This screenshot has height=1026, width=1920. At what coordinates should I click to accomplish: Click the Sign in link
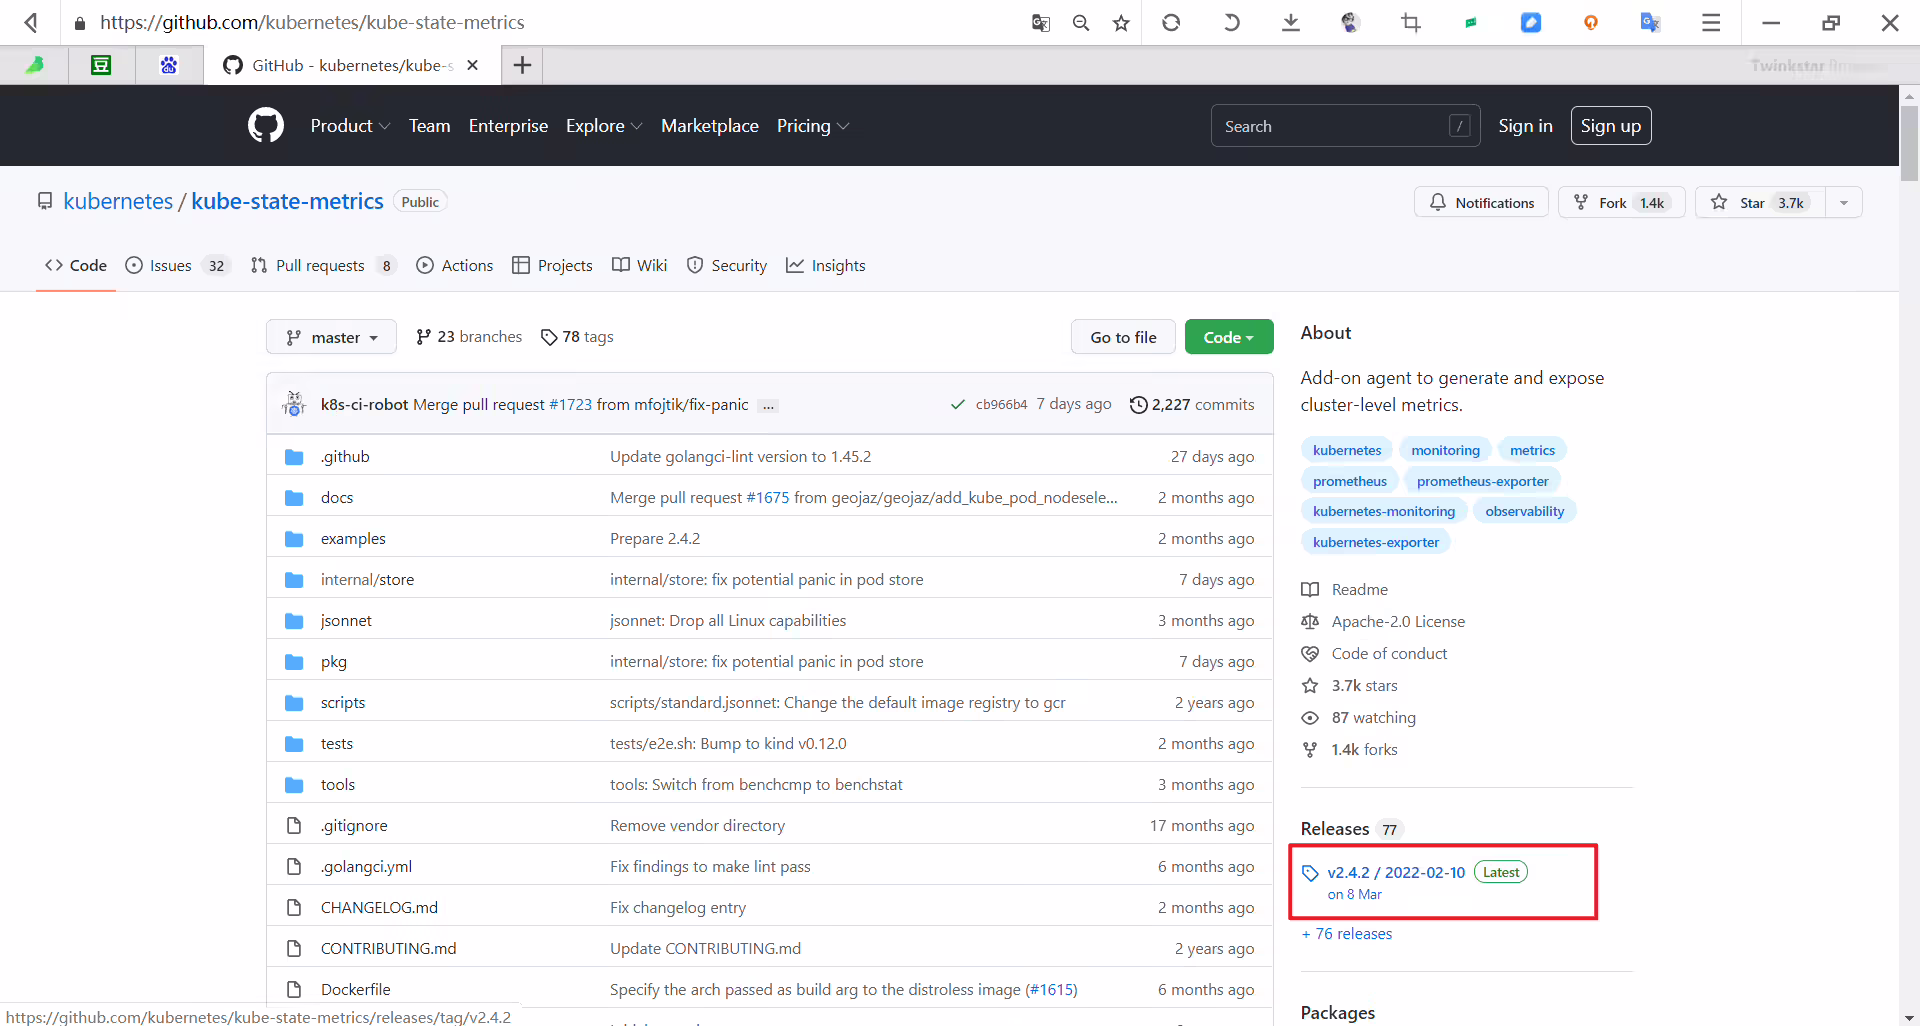1525,126
